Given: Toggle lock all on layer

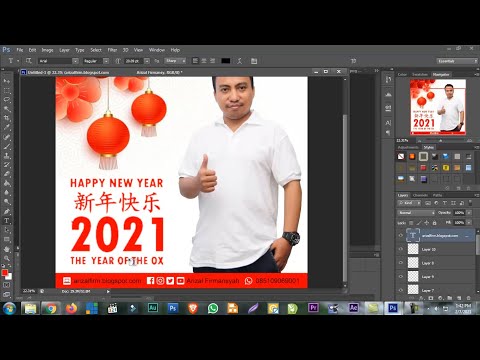Looking at the screenshot, I should tap(434, 222).
